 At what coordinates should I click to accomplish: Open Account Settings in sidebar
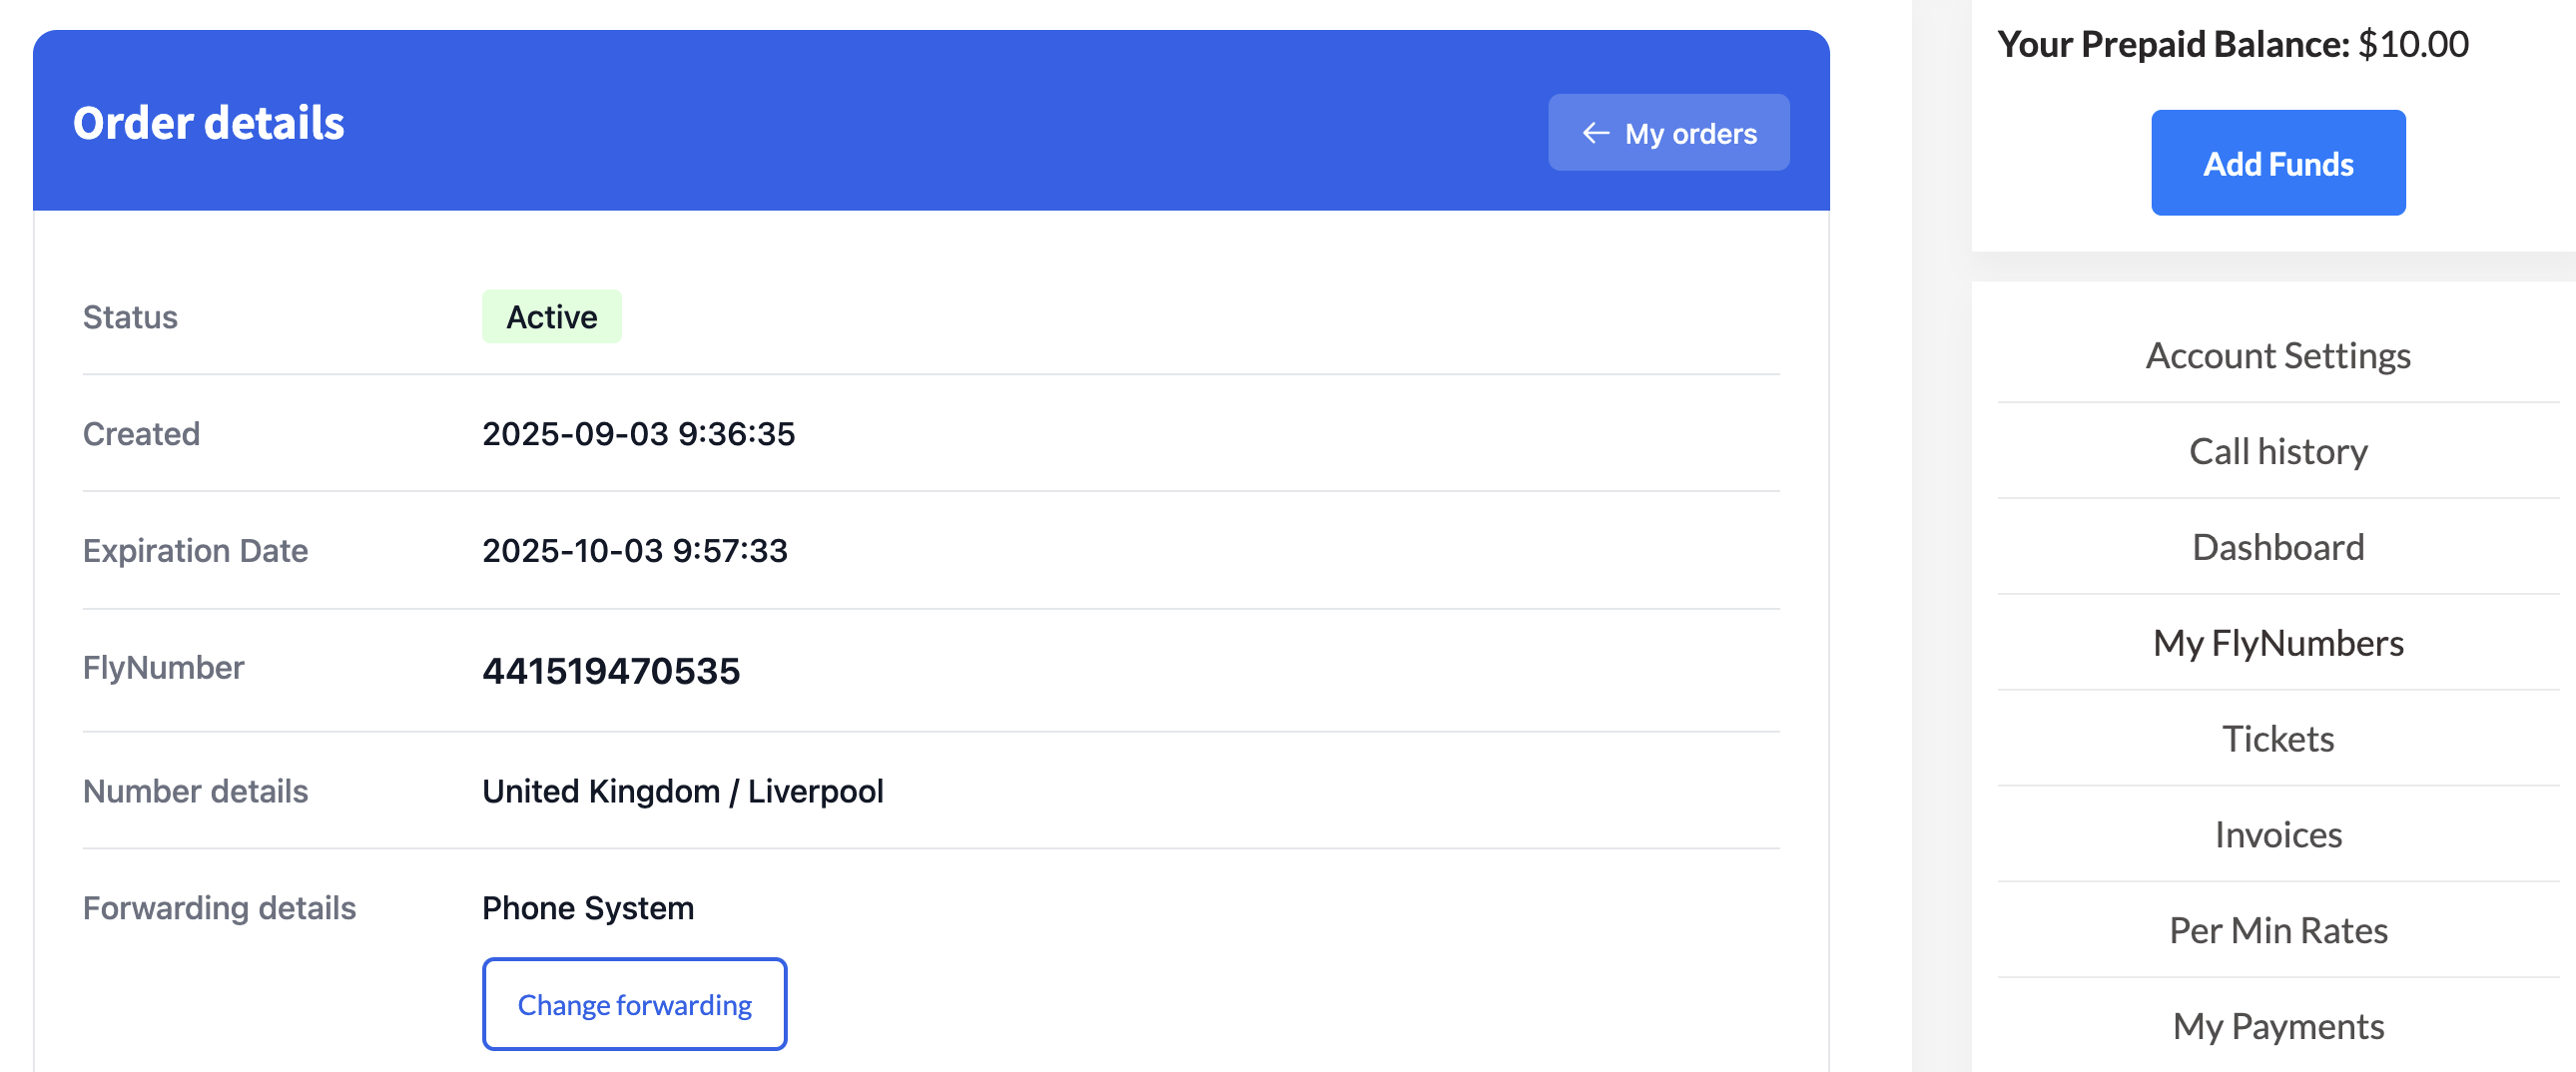[2277, 356]
